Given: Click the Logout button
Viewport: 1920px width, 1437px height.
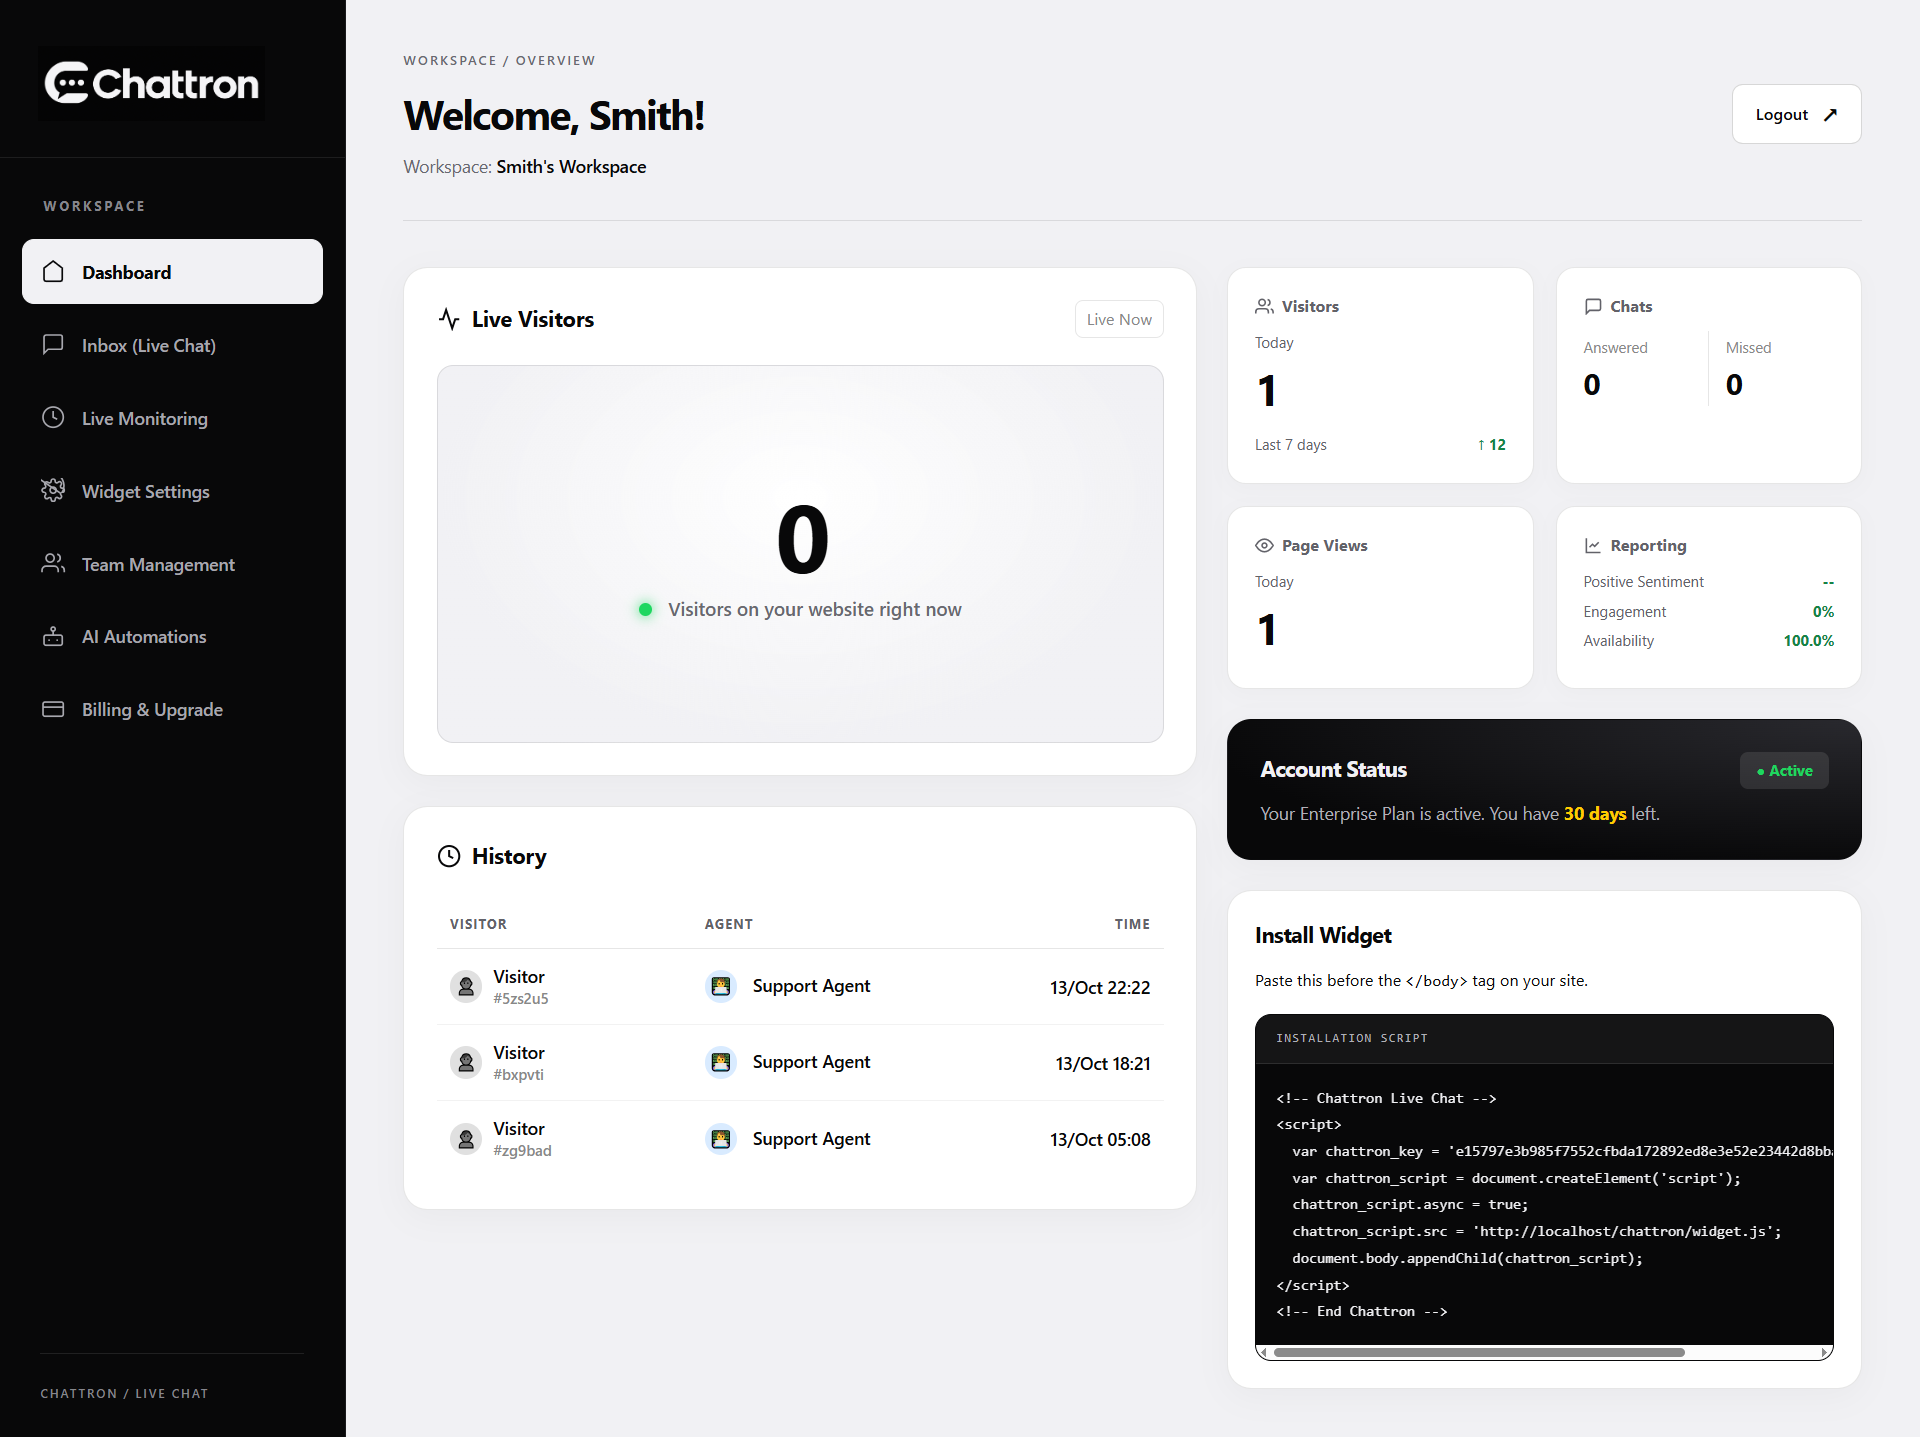Looking at the screenshot, I should [x=1796, y=114].
